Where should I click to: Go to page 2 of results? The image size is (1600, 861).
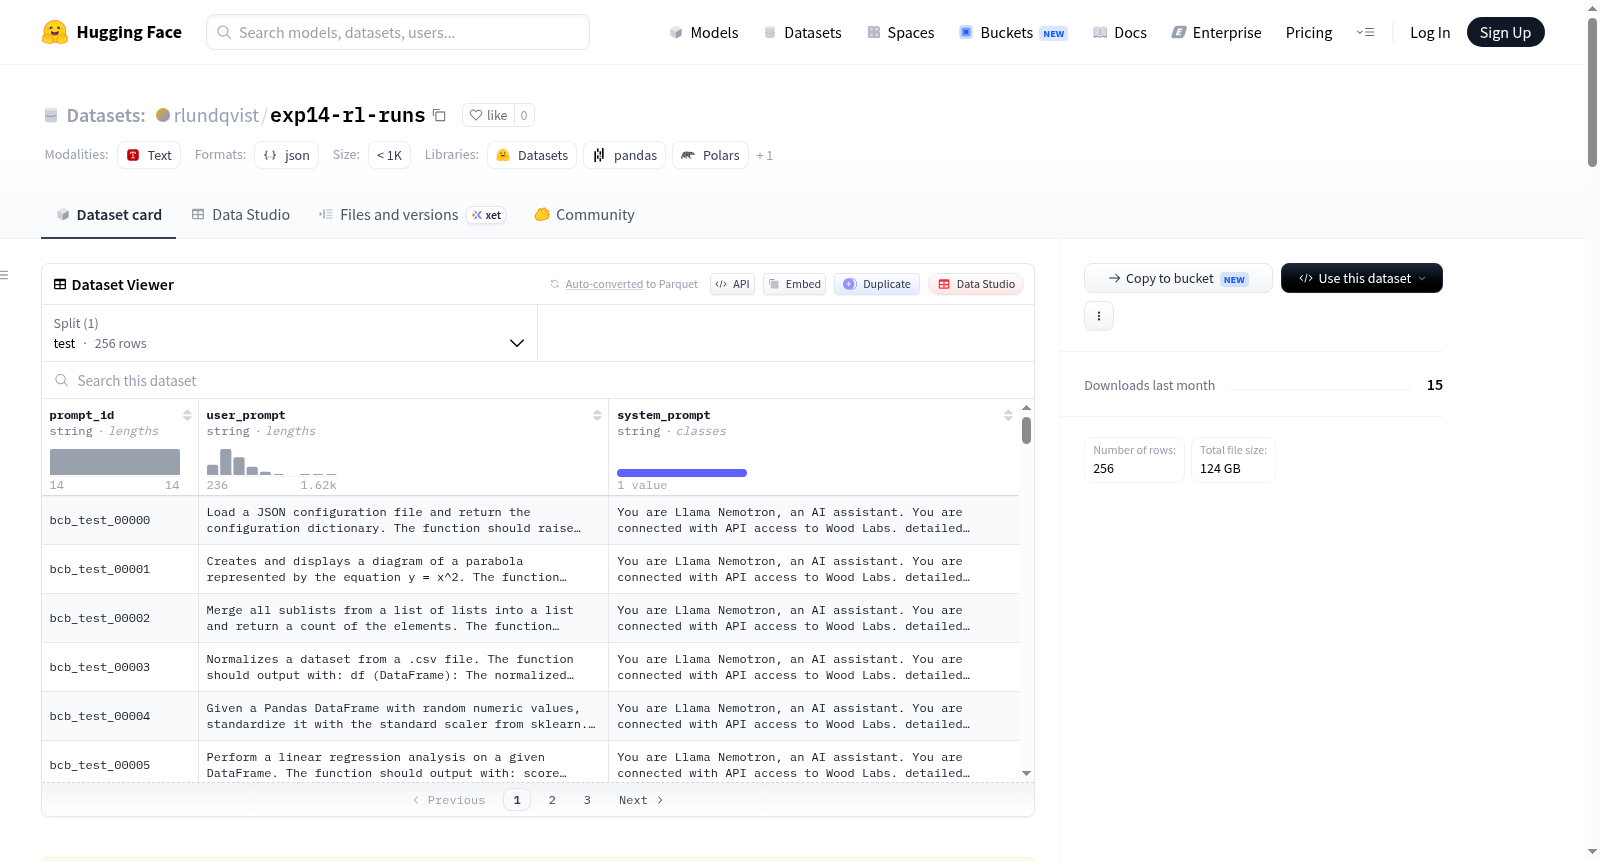coord(552,800)
